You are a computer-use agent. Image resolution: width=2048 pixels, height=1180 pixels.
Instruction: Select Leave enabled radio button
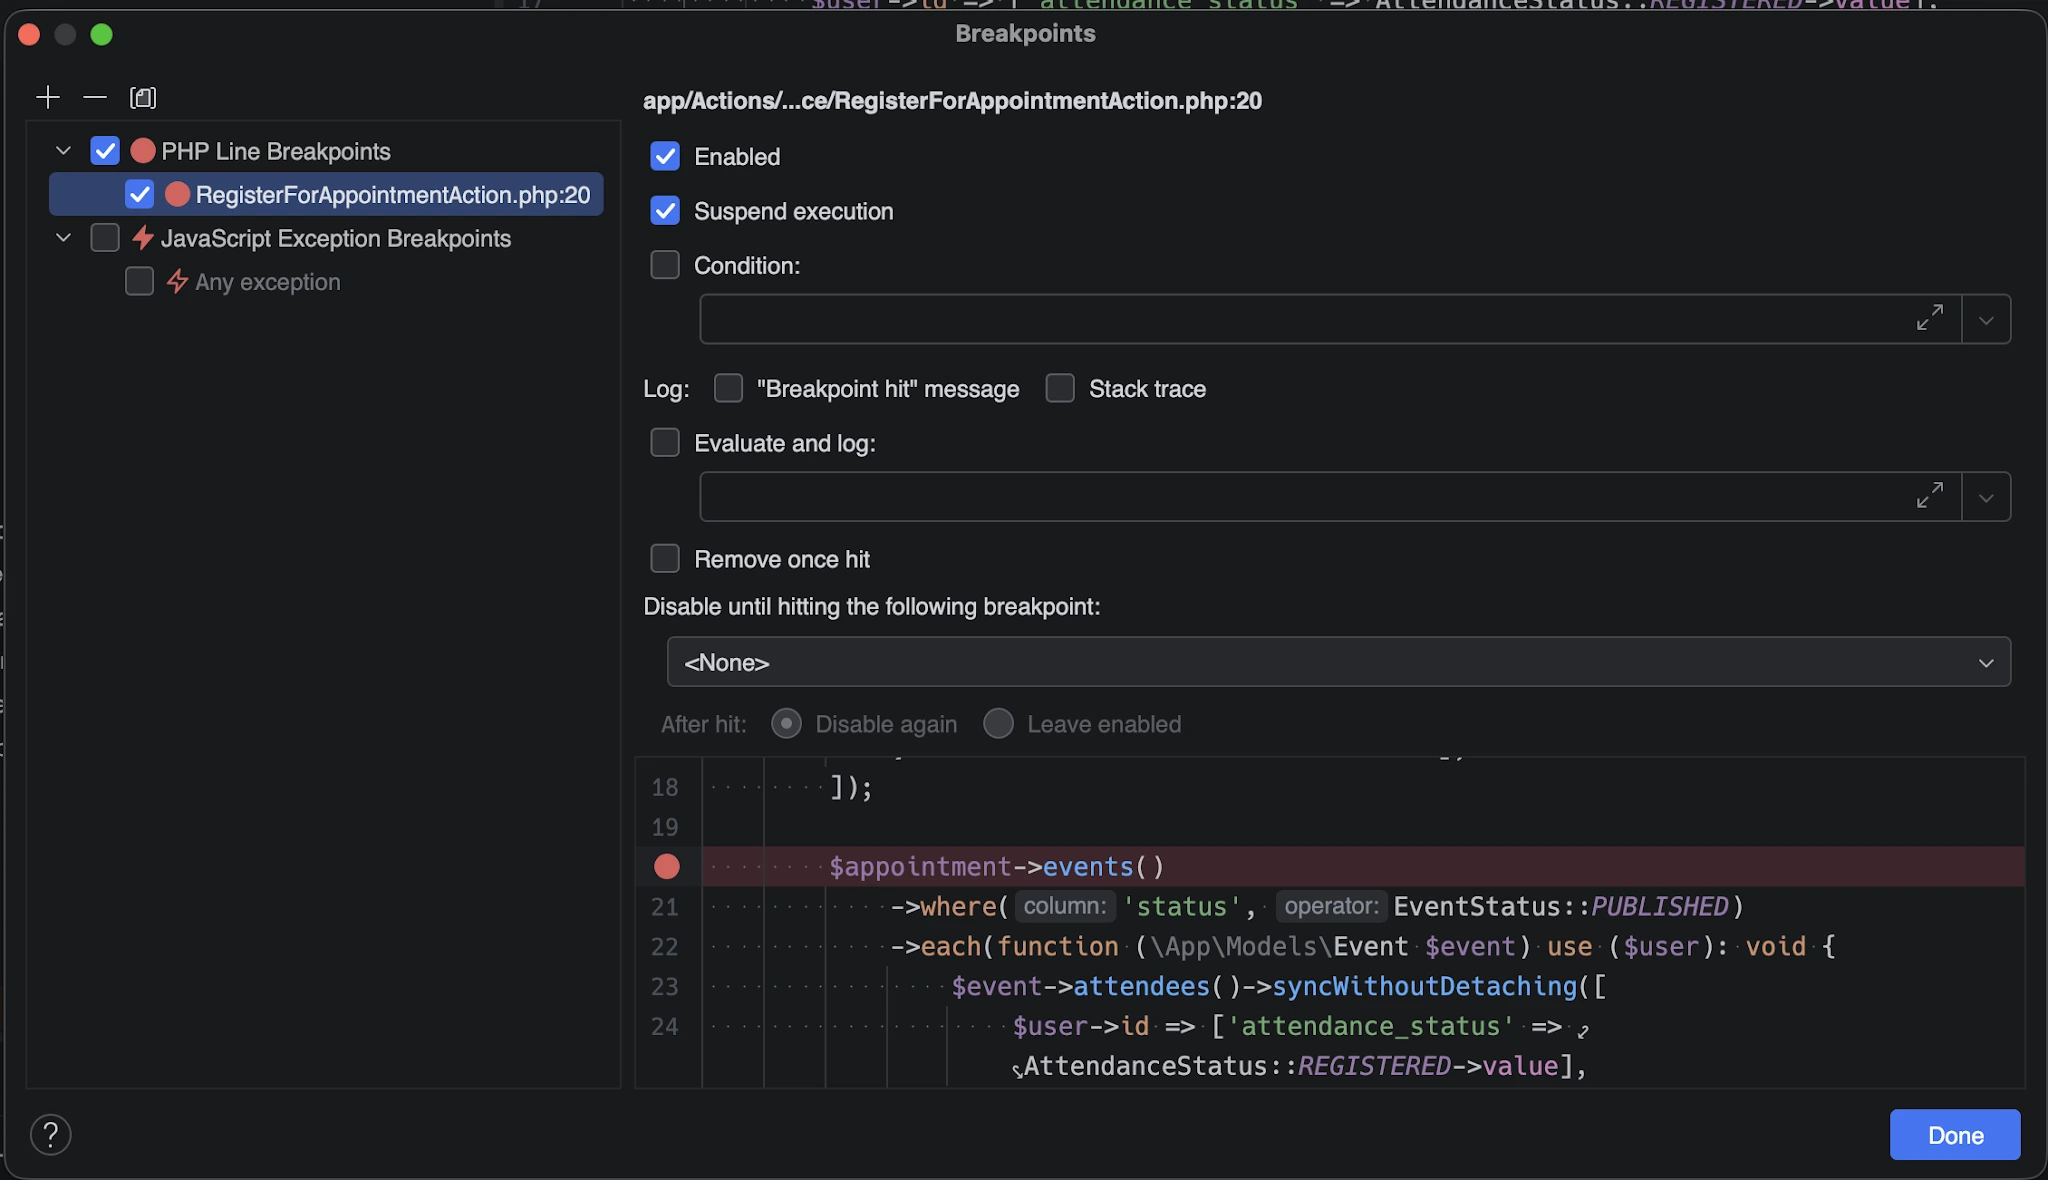(x=998, y=724)
